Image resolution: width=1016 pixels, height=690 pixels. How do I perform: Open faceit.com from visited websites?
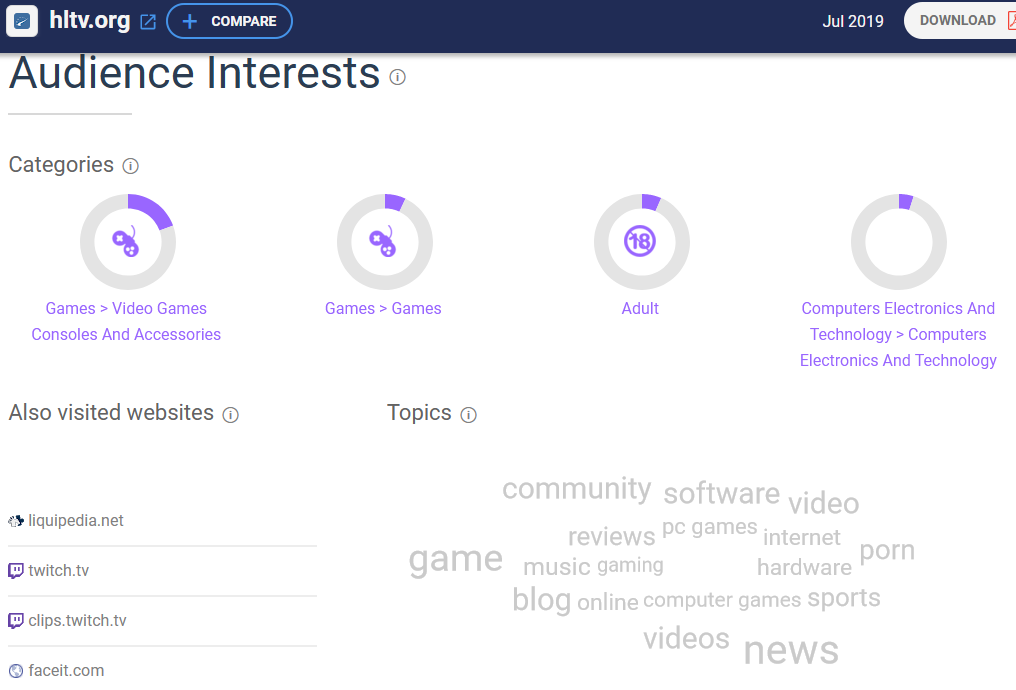(x=66, y=671)
